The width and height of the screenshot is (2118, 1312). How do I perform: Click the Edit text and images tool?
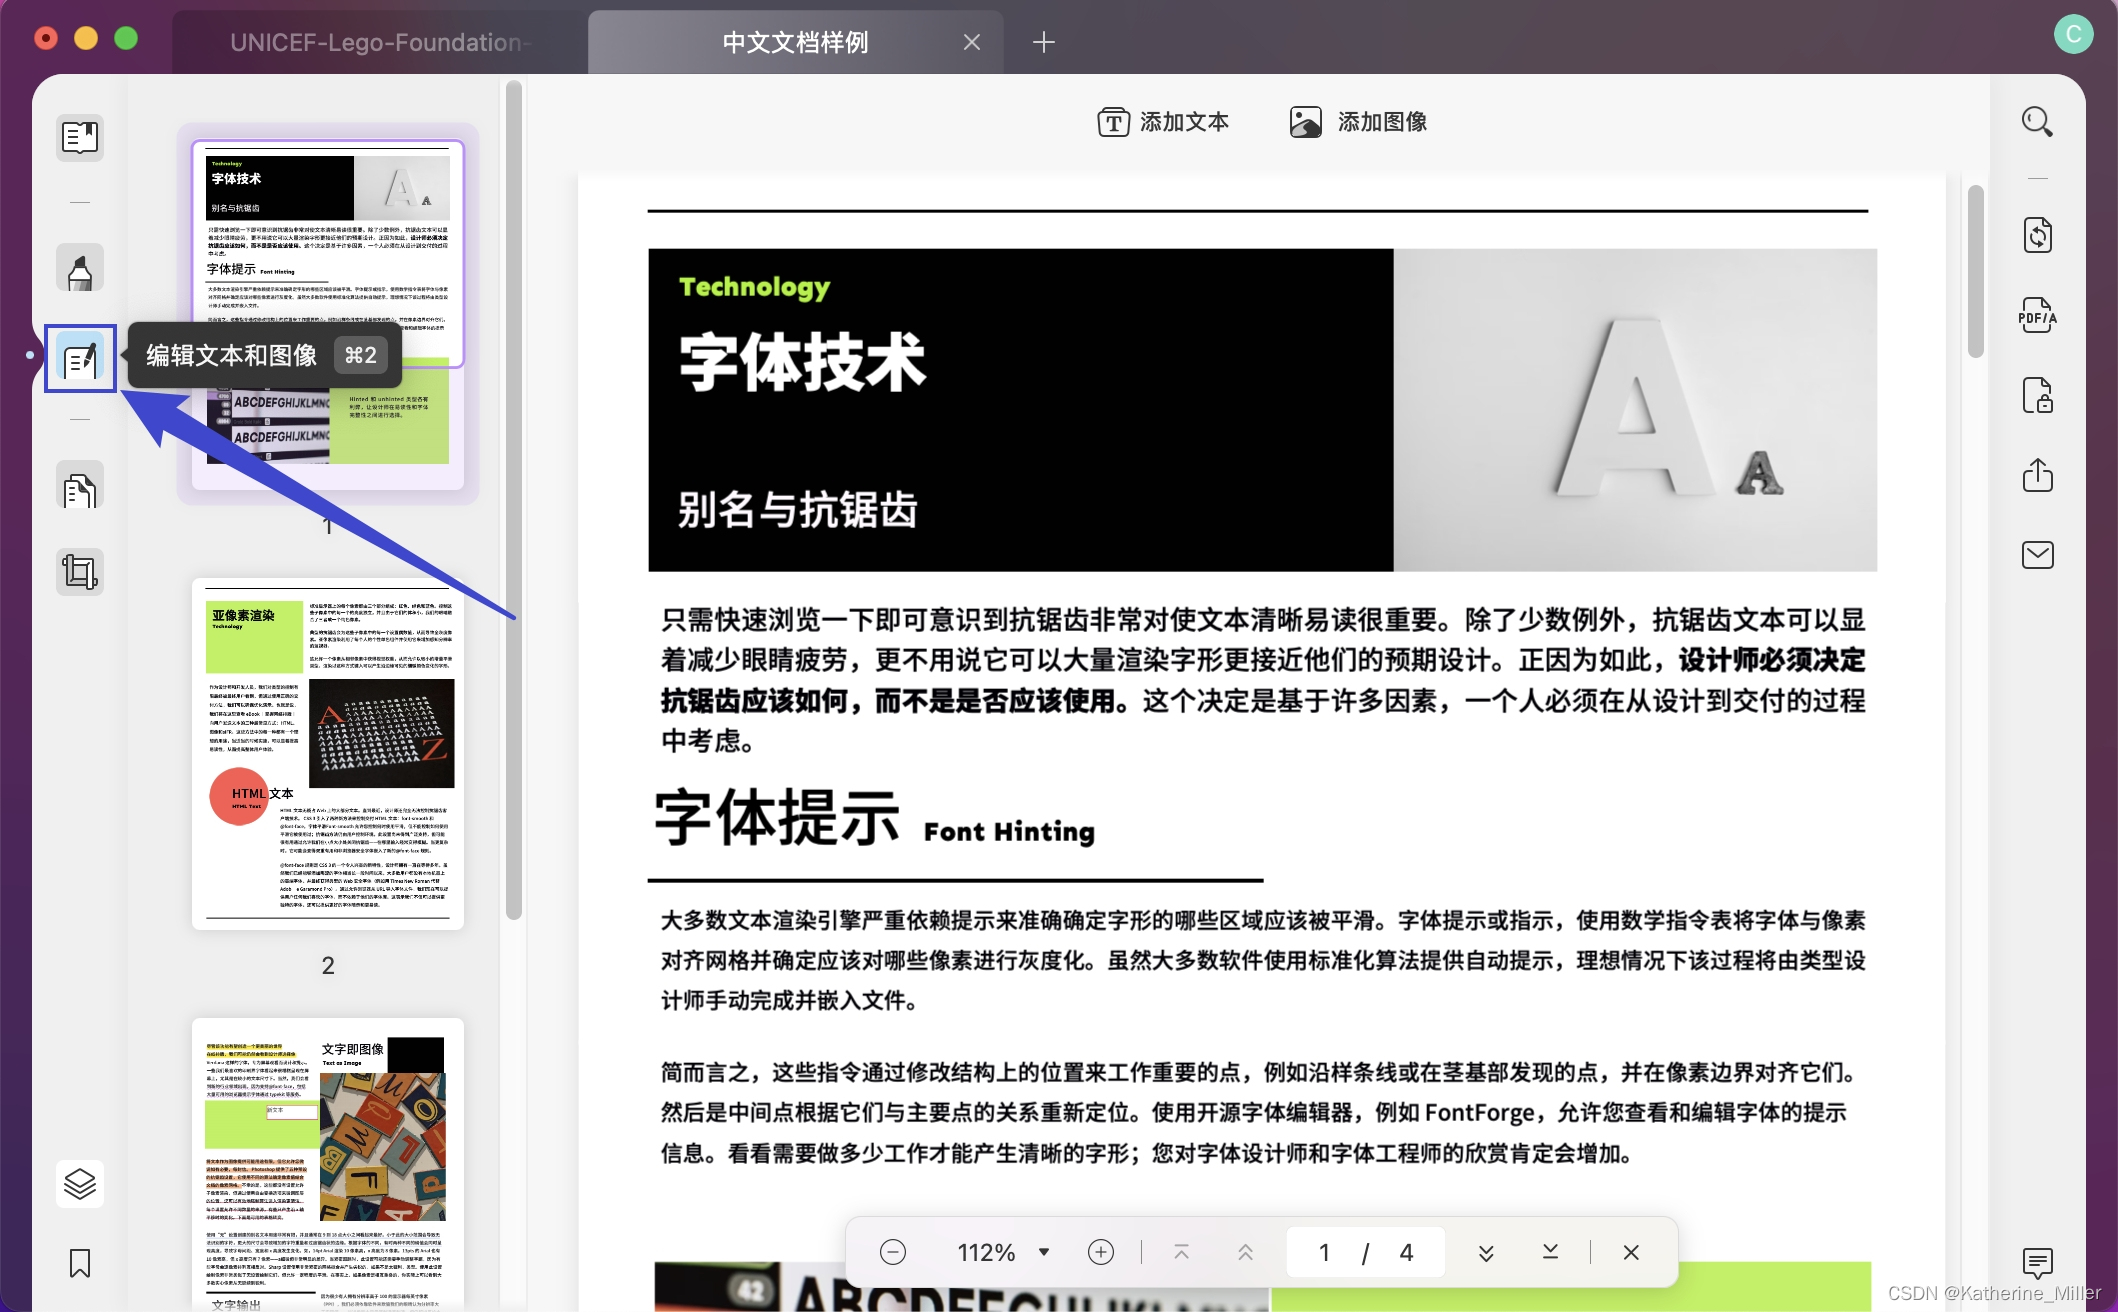click(80, 358)
